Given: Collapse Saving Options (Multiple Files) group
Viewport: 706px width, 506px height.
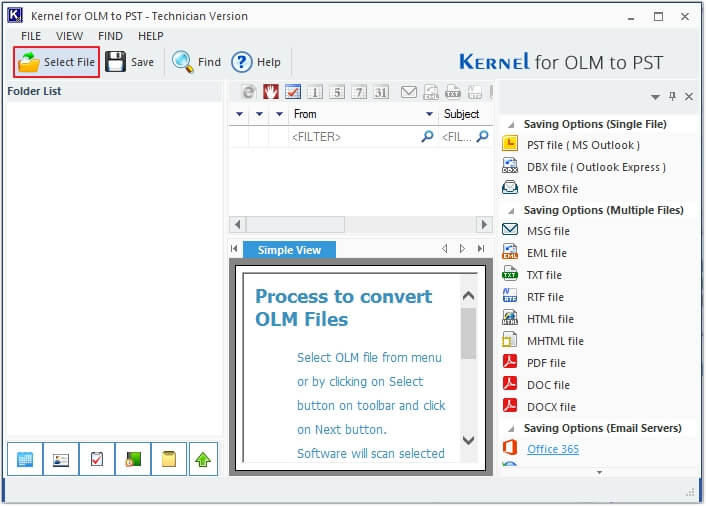Looking at the screenshot, I should 511,210.
